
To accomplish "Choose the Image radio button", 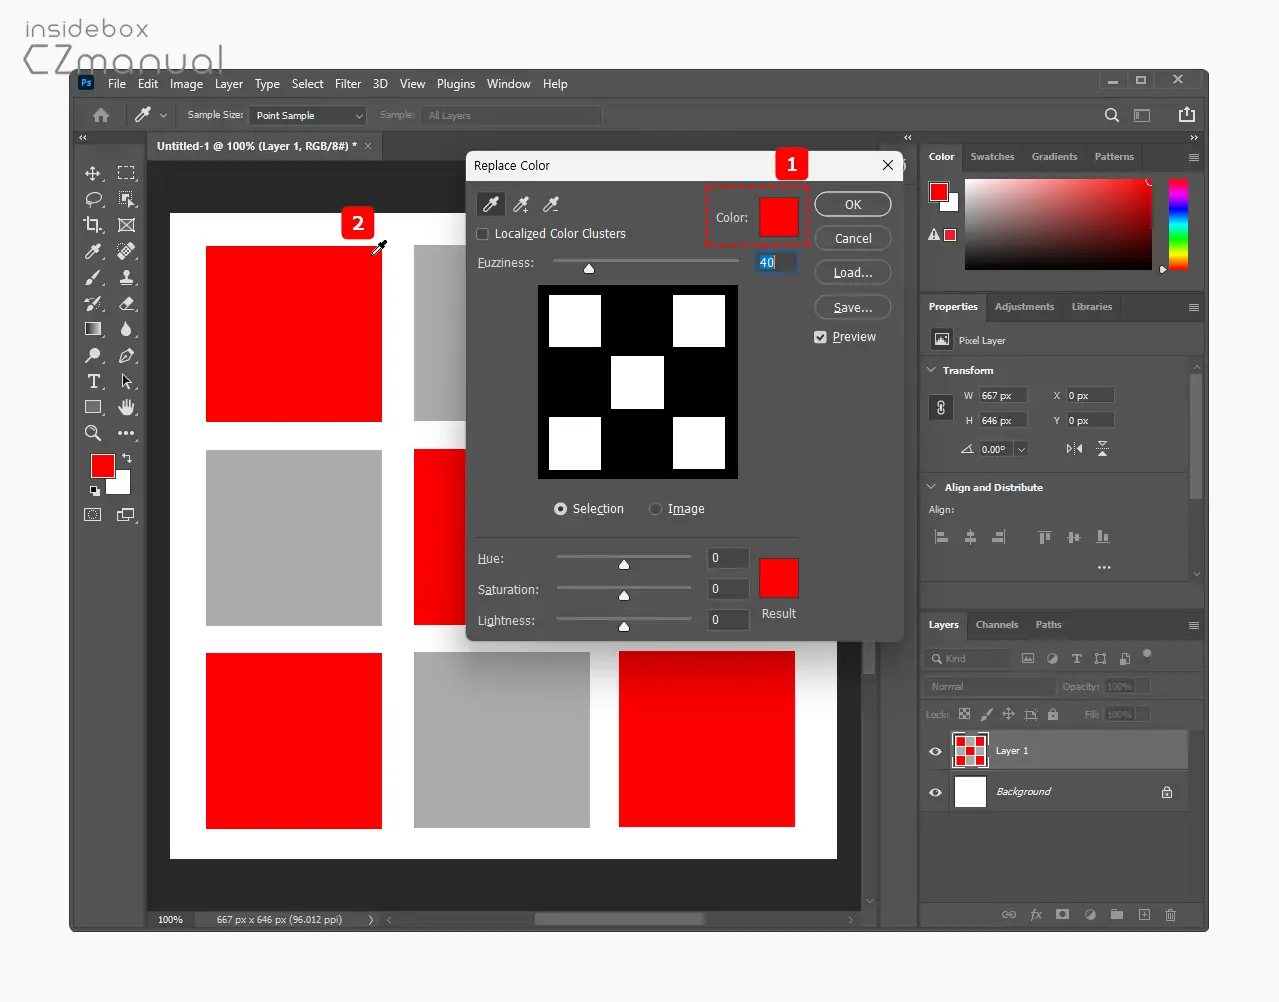I will click(656, 509).
